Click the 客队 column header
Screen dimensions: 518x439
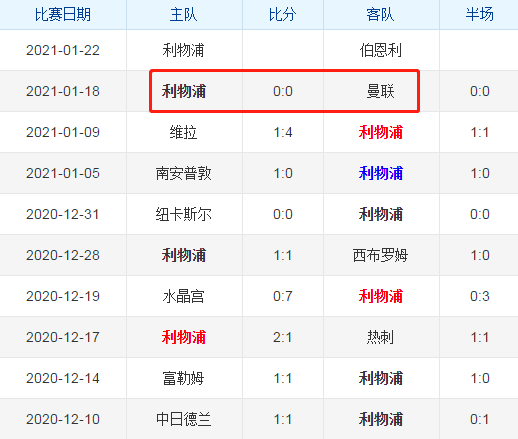pyautogui.click(x=380, y=15)
